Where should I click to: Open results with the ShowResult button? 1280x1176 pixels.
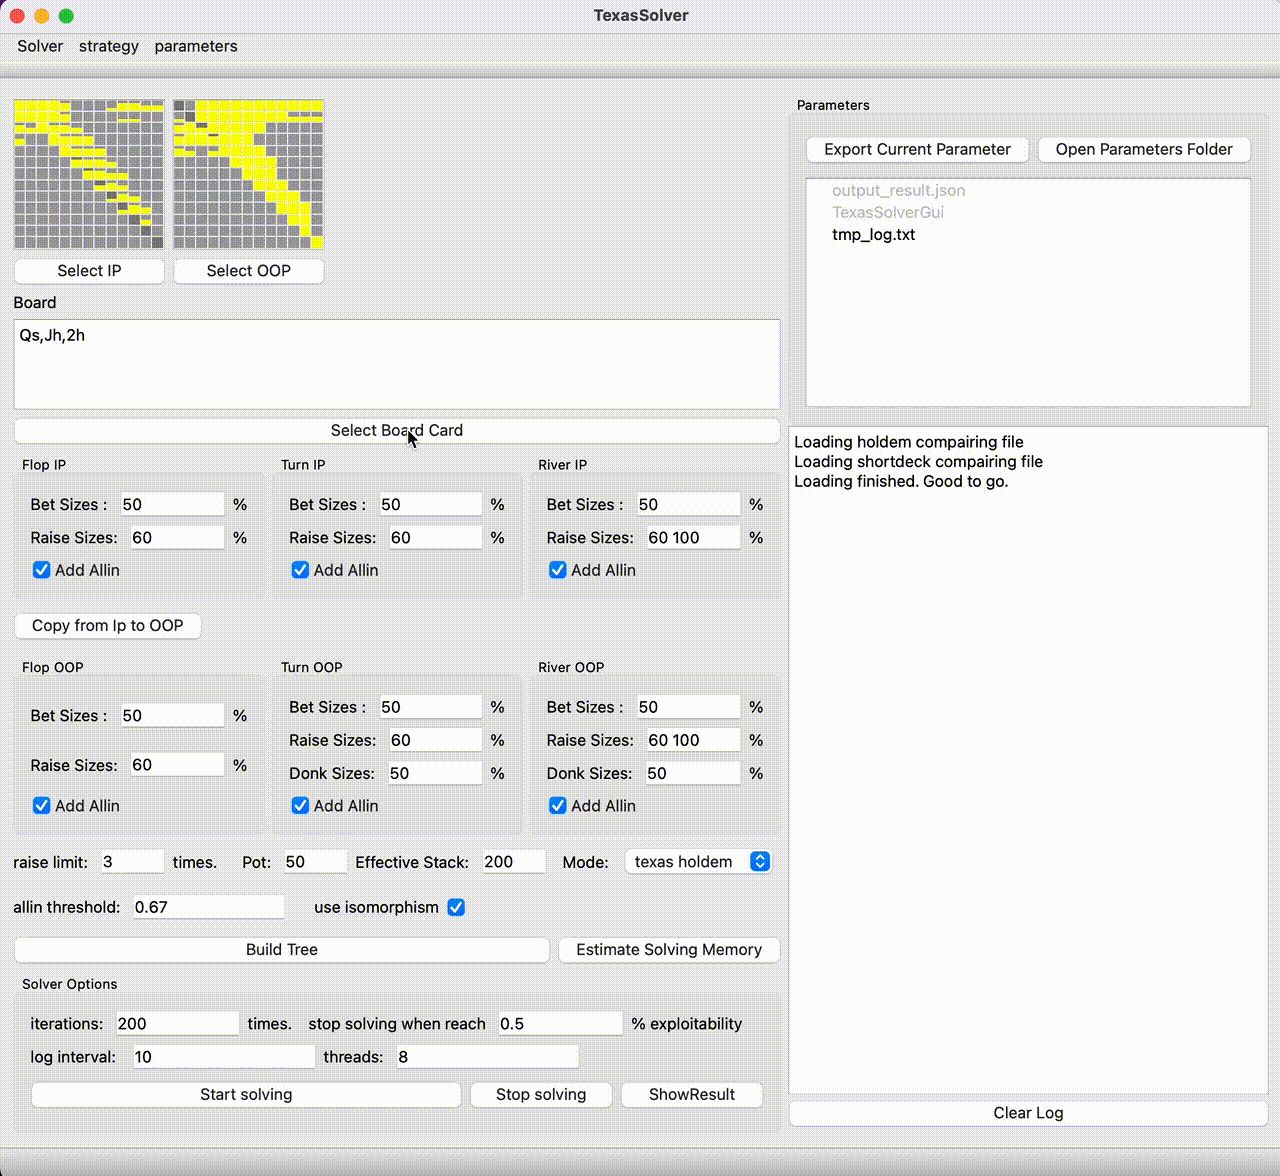tap(691, 1094)
